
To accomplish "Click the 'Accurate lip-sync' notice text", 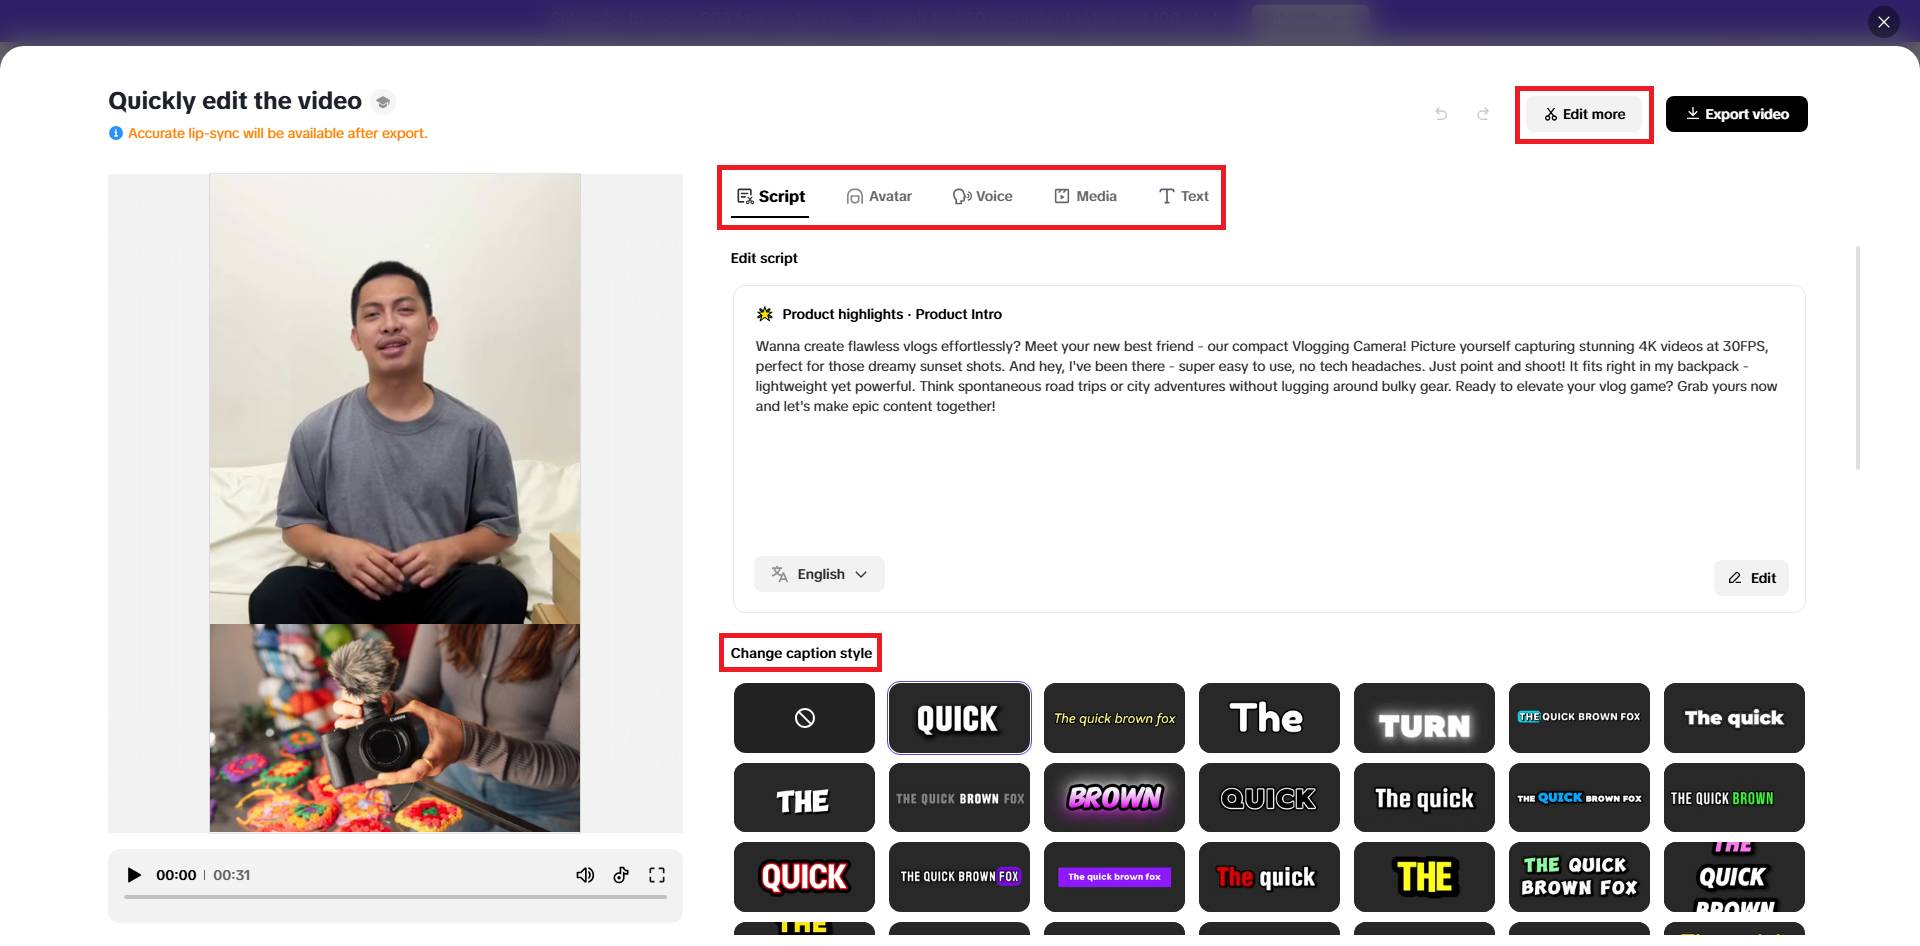I will [277, 133].
